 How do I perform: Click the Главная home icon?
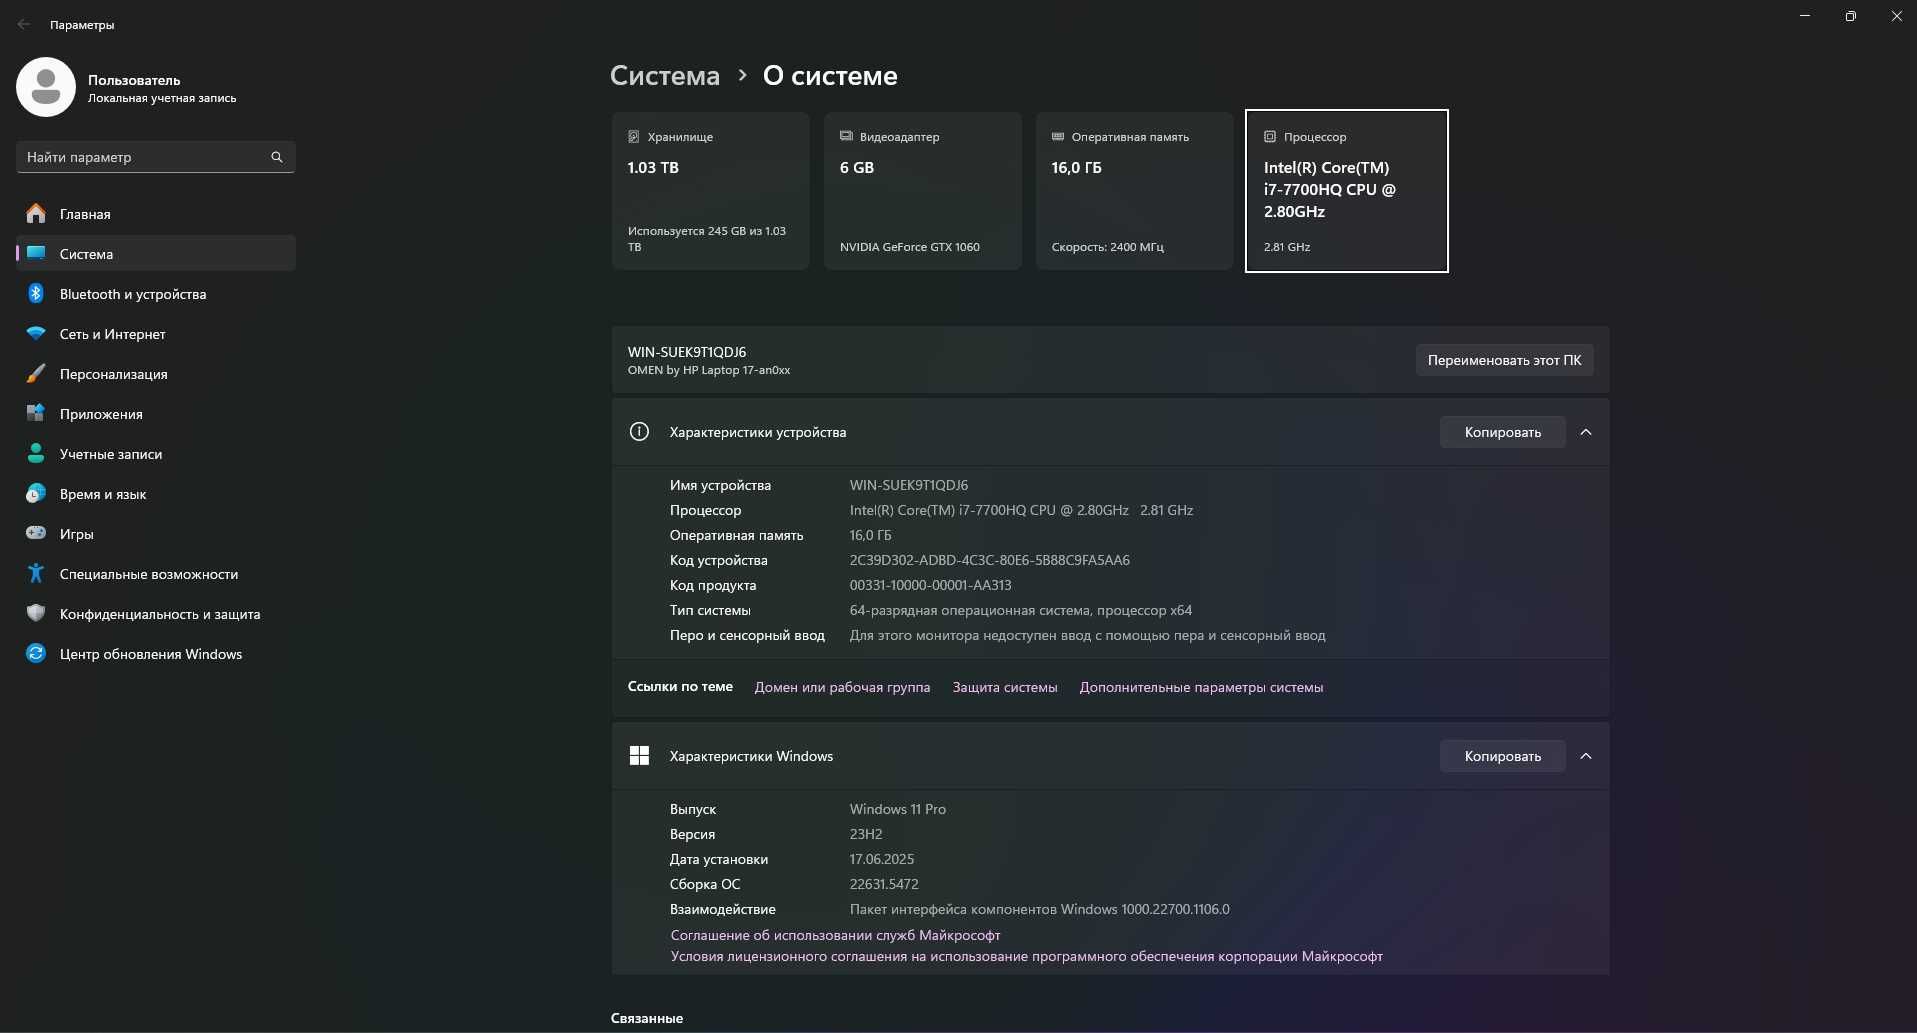[x=36, y=213]
